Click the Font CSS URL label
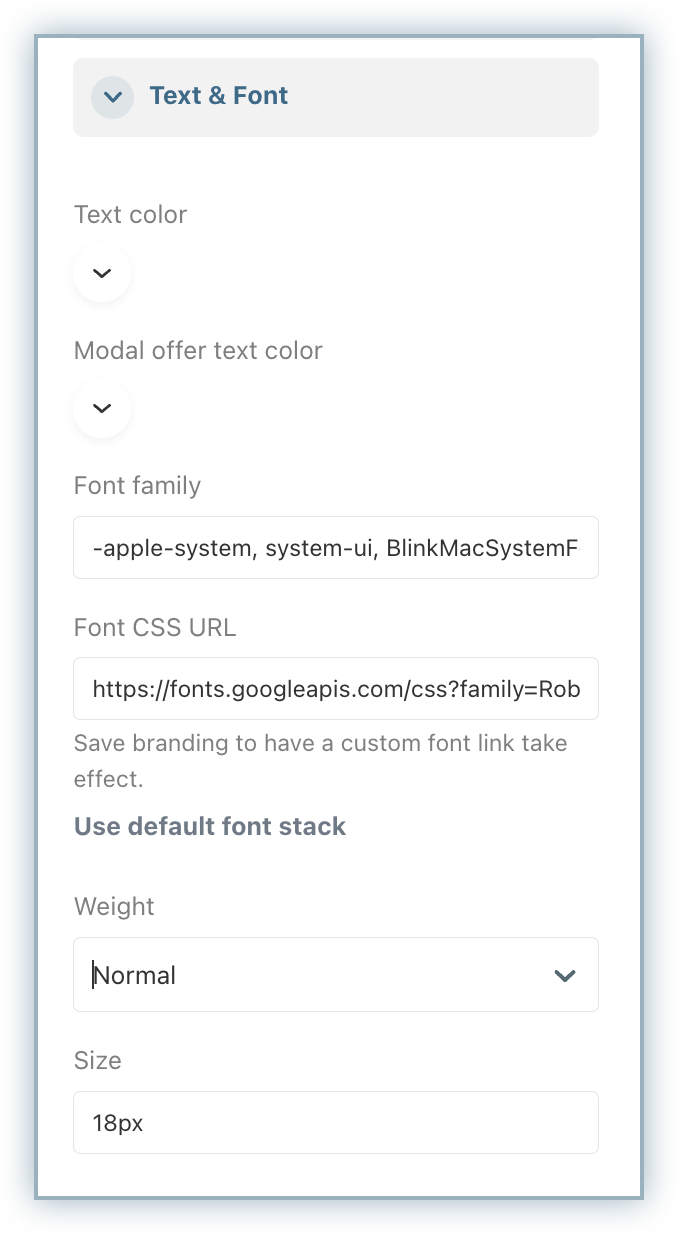The width and height of the screenshot is (678, 1234). 154,628
